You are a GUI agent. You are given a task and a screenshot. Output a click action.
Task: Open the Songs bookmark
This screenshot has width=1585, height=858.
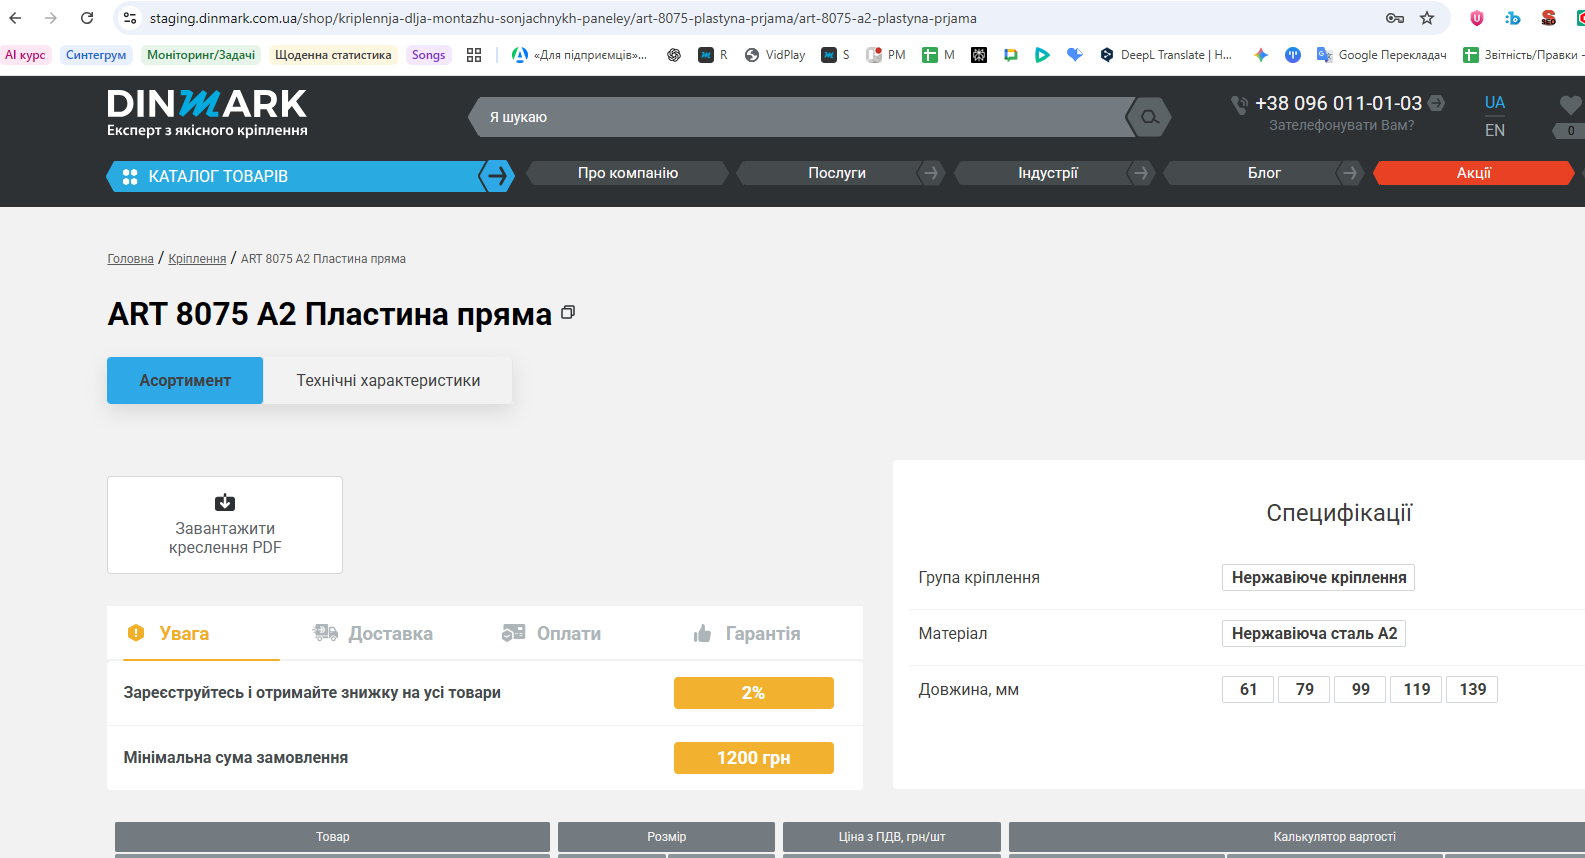(428, 55)
